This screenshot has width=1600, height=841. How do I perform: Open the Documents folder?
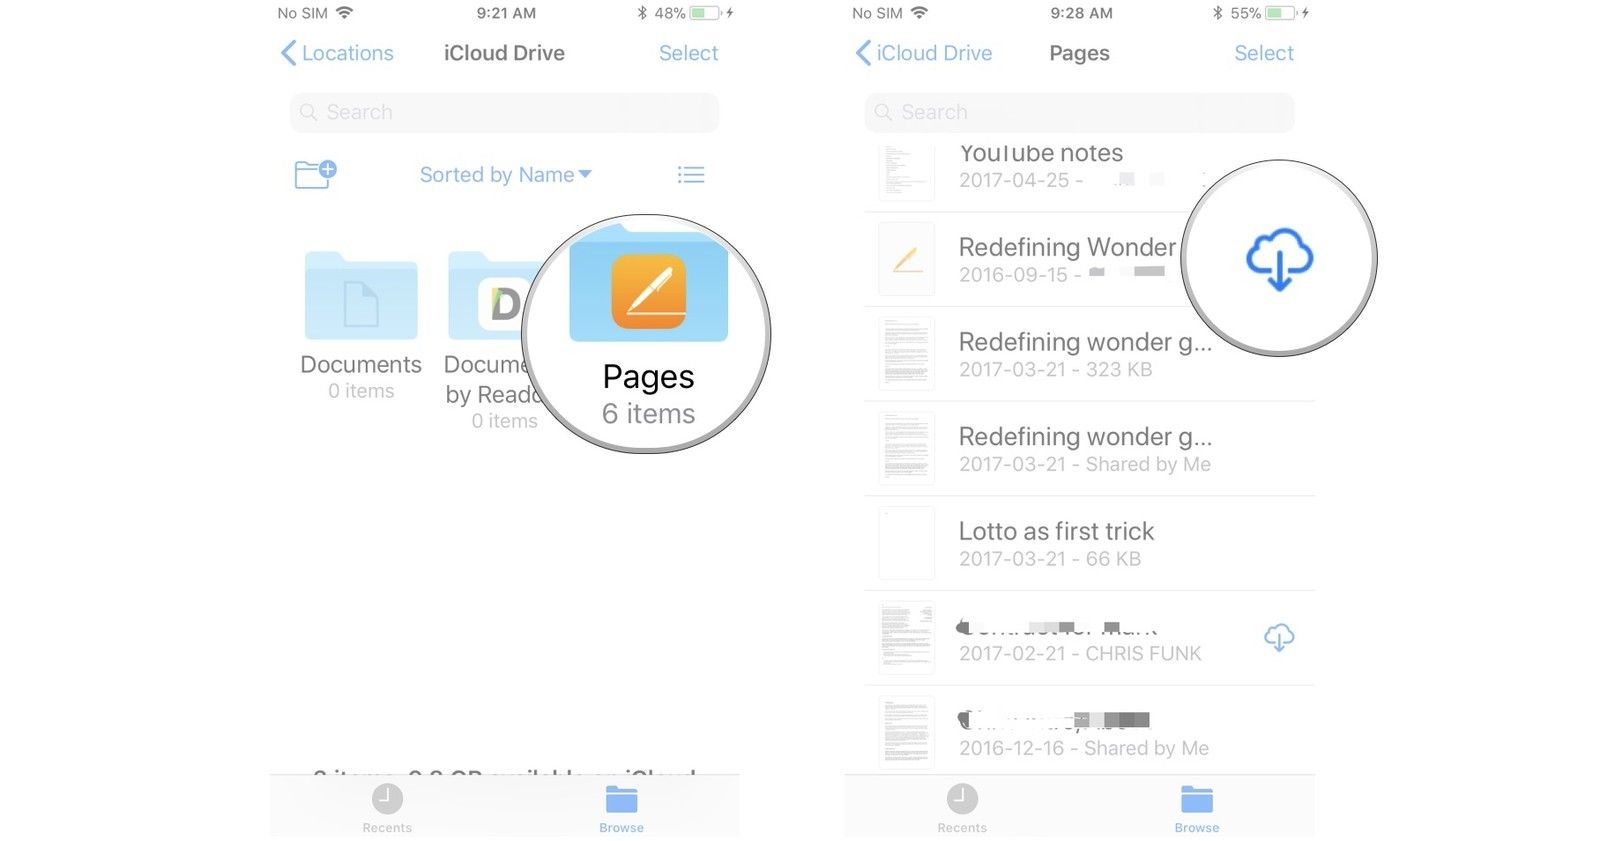(361, 326)
